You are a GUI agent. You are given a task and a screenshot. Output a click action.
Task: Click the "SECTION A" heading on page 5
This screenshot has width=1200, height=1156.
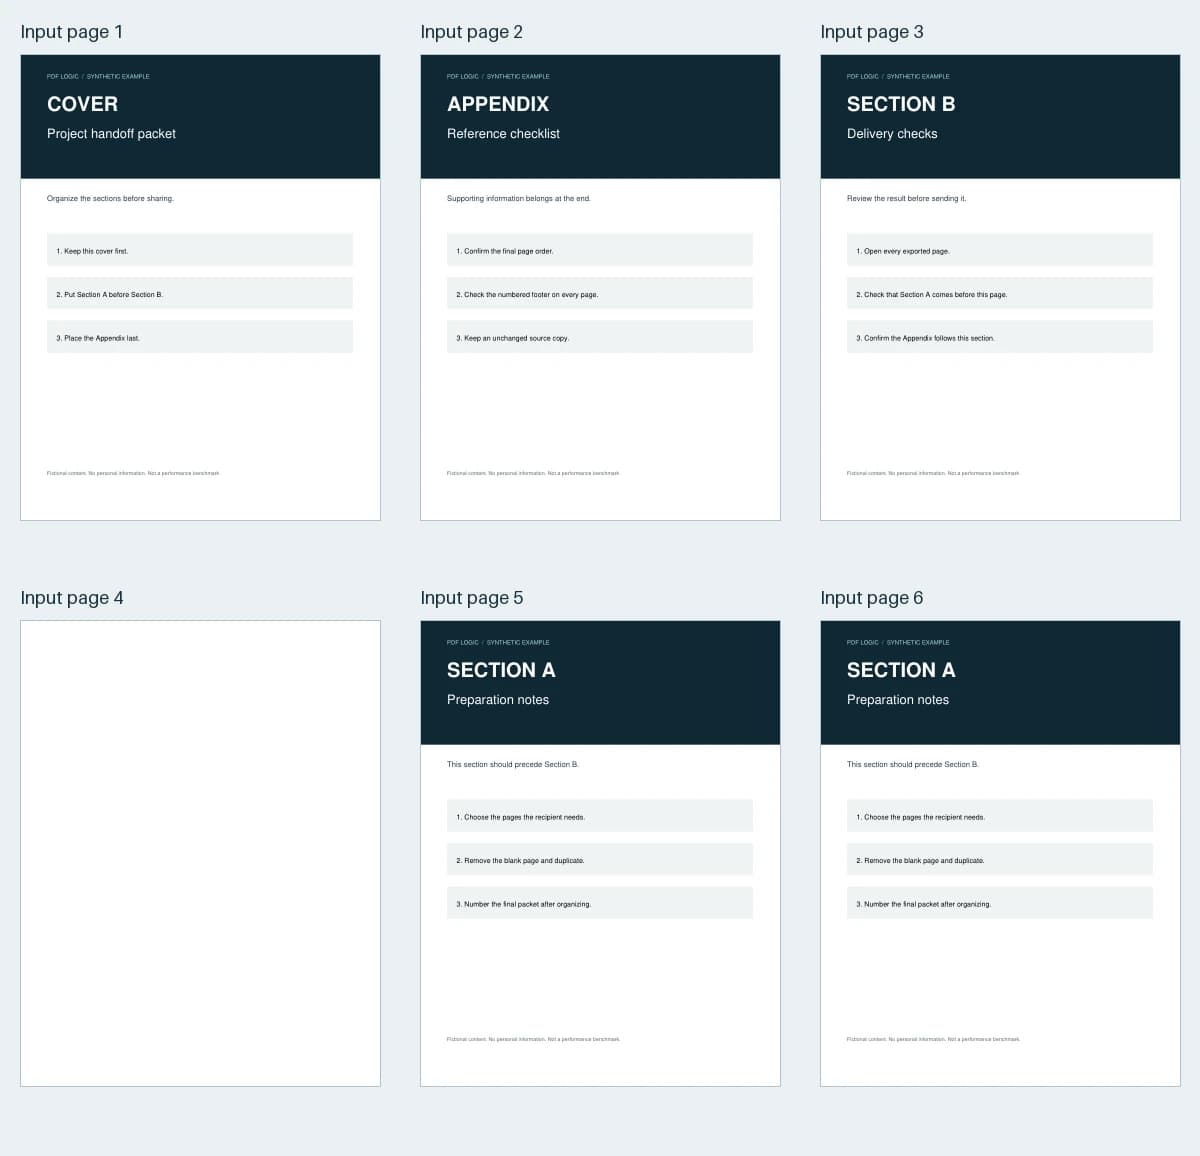[x=501, y=670]
